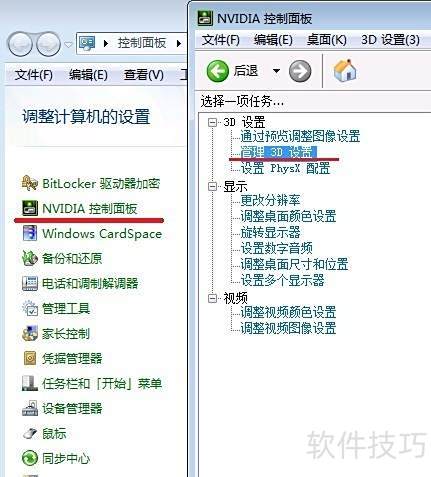Collapse the 显示 tree node

click(x=212, y=186)
